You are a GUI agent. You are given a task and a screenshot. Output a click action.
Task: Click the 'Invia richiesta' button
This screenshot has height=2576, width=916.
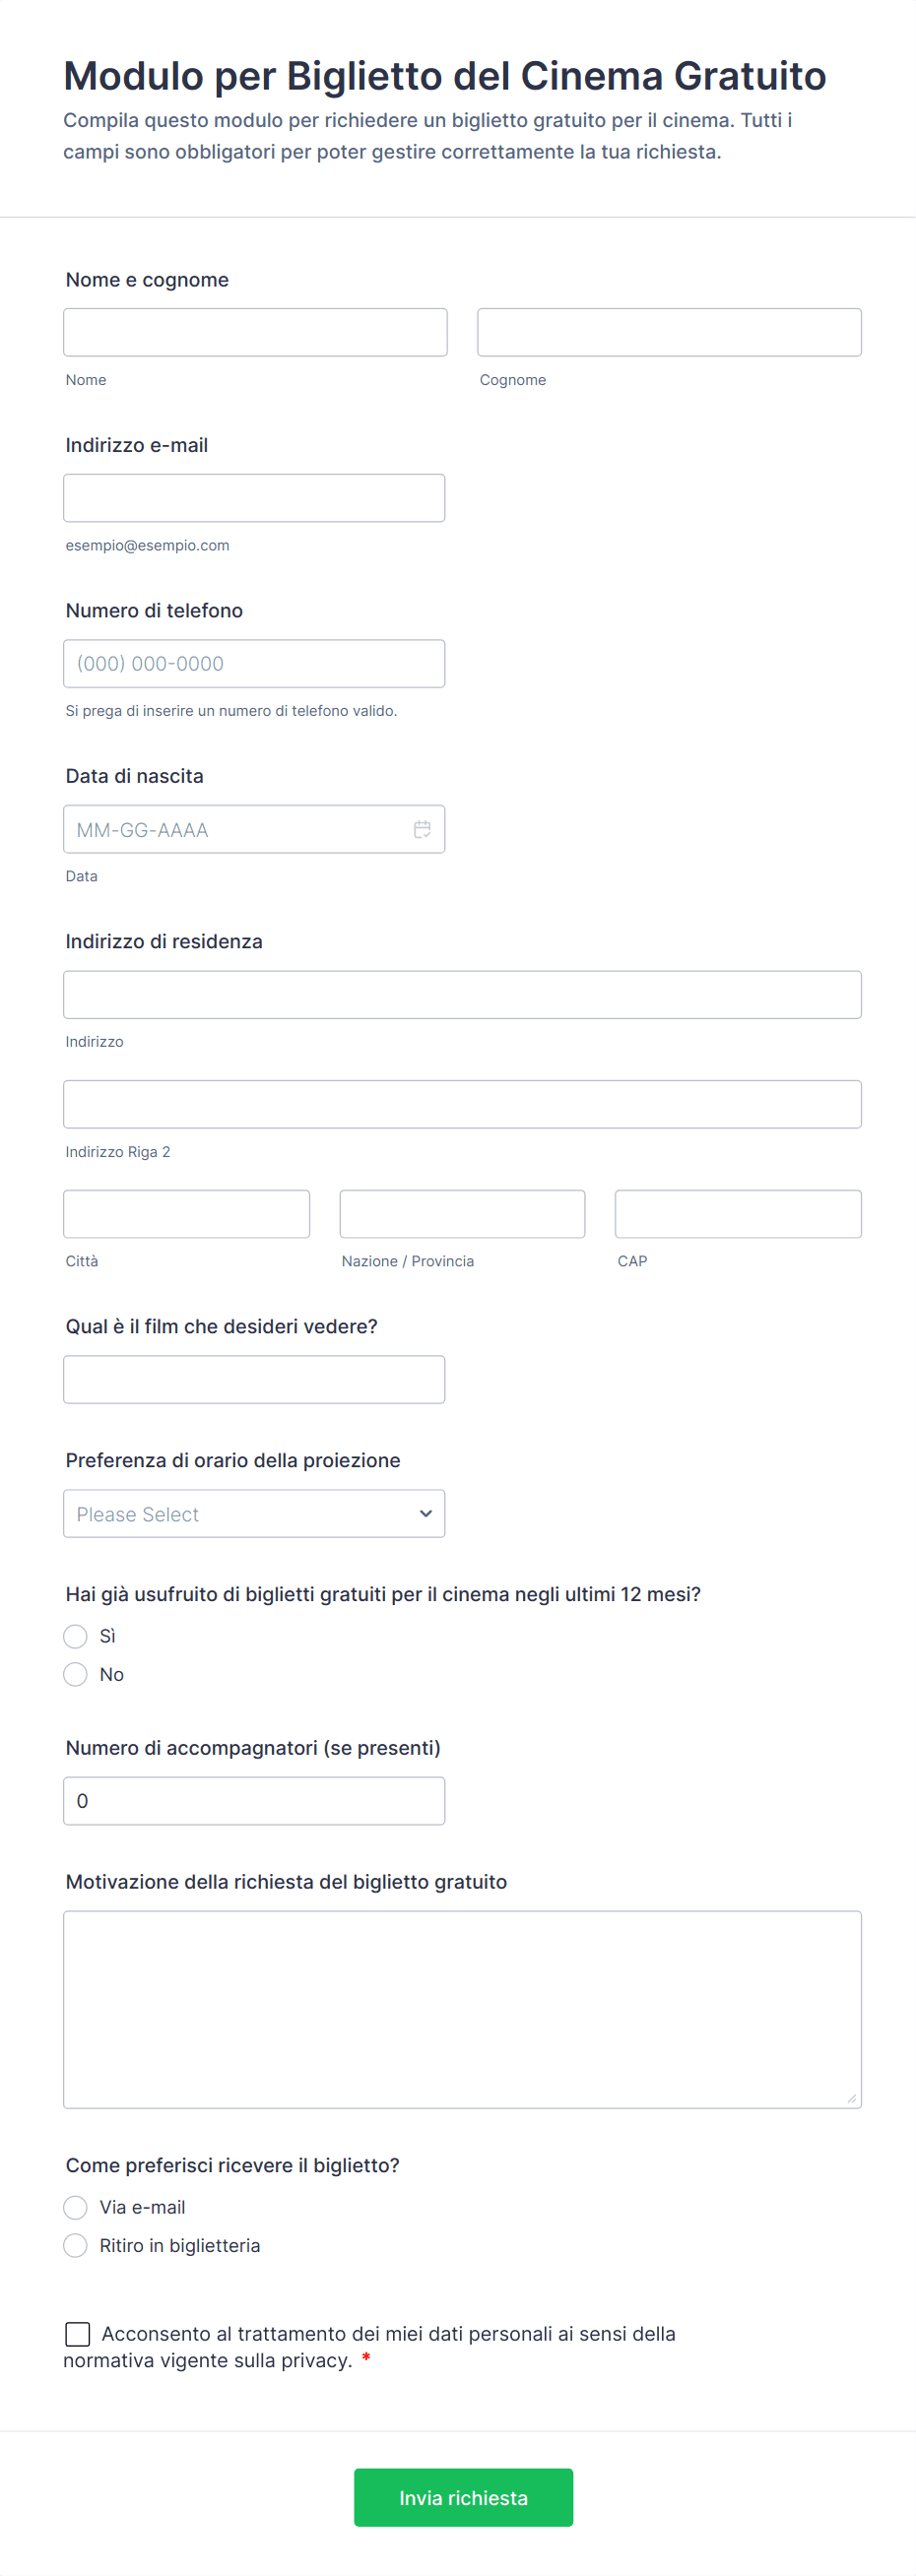click(x=463, y=2497)
